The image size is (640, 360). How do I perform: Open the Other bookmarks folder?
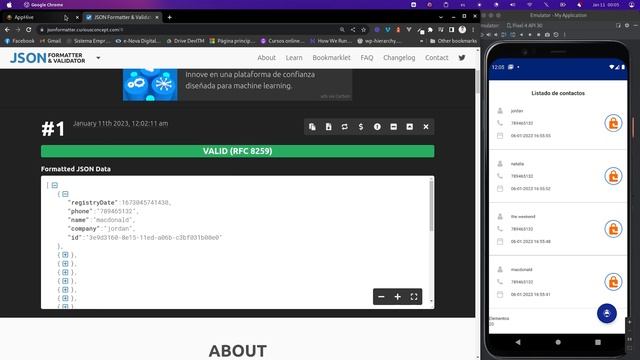click(x=453, y=41)
